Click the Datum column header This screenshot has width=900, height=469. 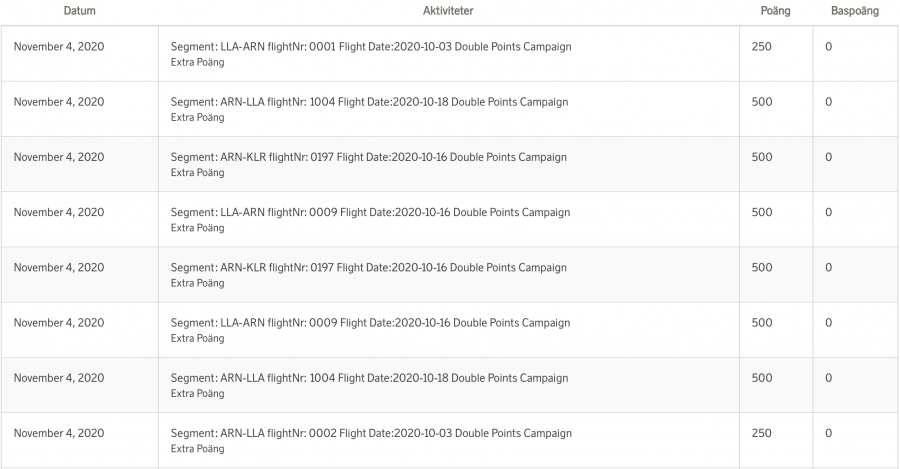click(80, 11)
